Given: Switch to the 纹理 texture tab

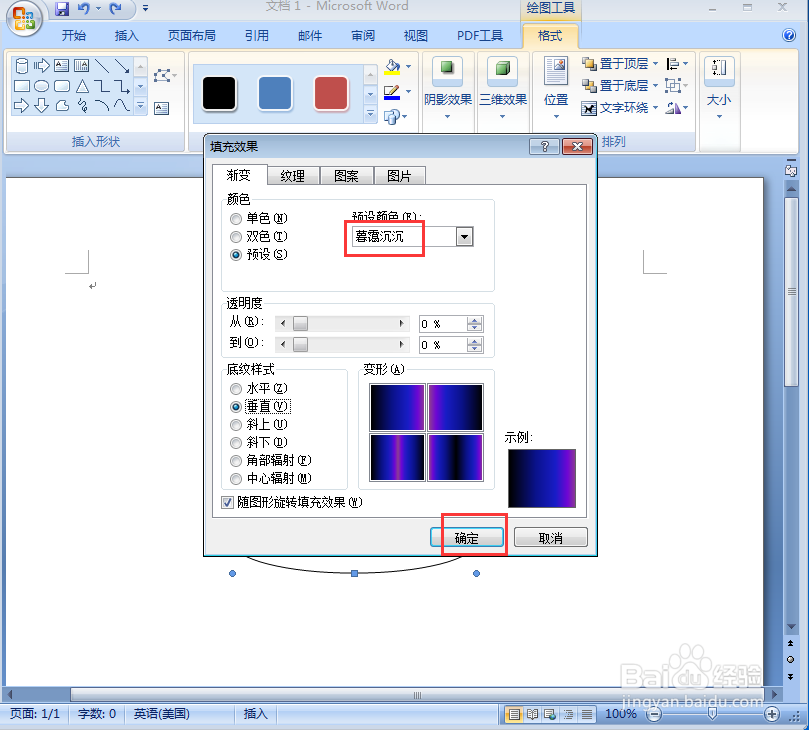Looking at the screenshot, I should point(293,176).
